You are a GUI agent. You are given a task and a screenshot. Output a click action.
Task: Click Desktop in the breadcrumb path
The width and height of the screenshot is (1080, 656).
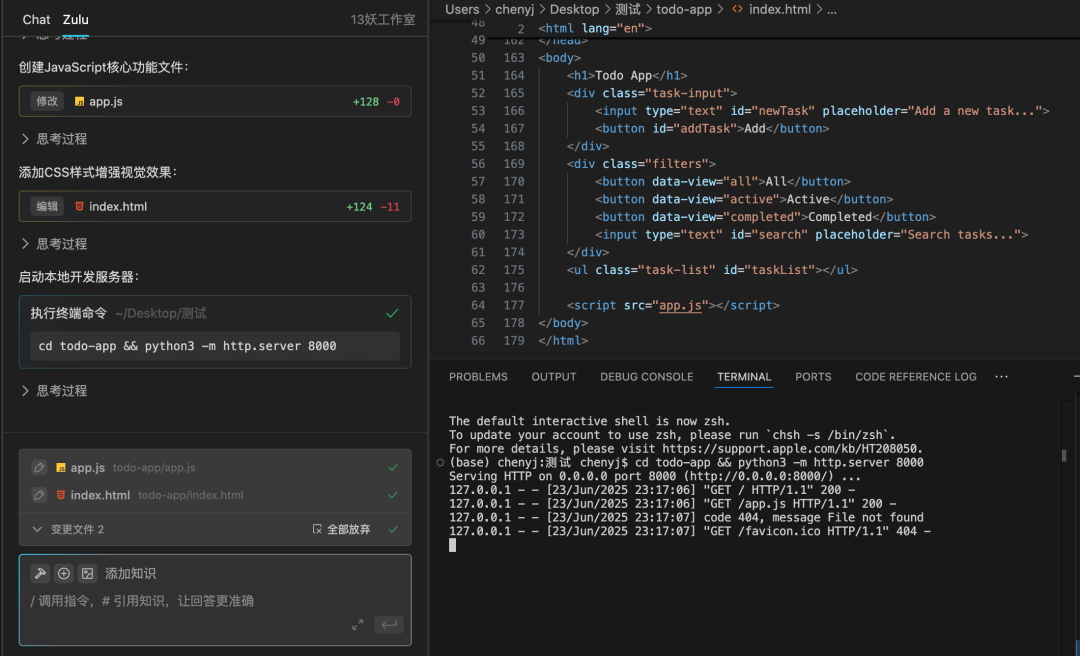(x=574, y=10)
